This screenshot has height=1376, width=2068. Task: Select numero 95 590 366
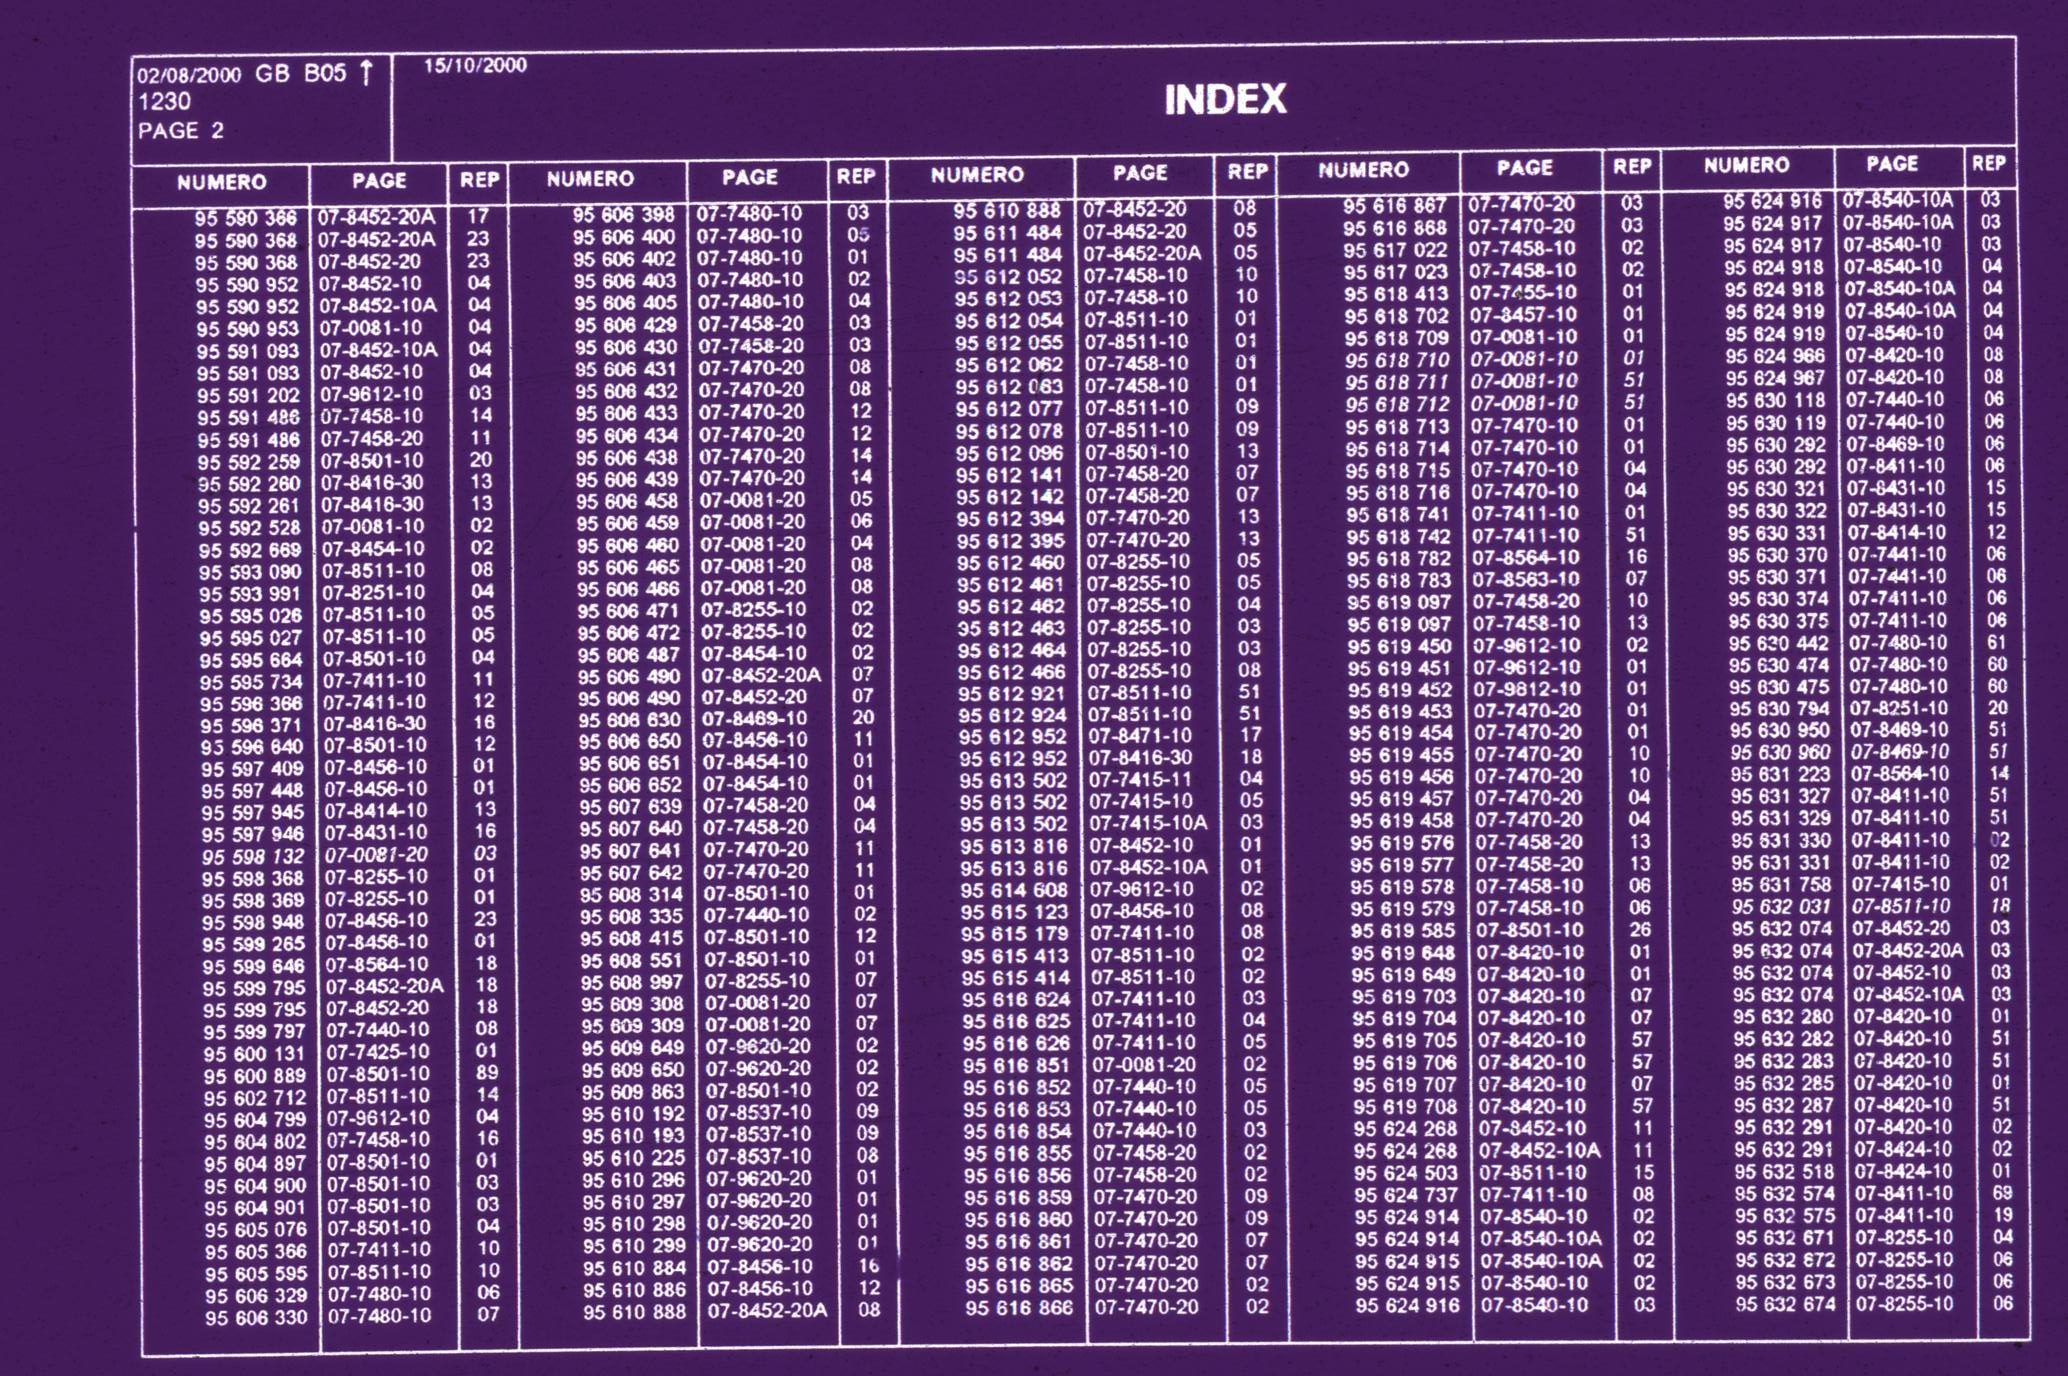[x=246, y=218]
